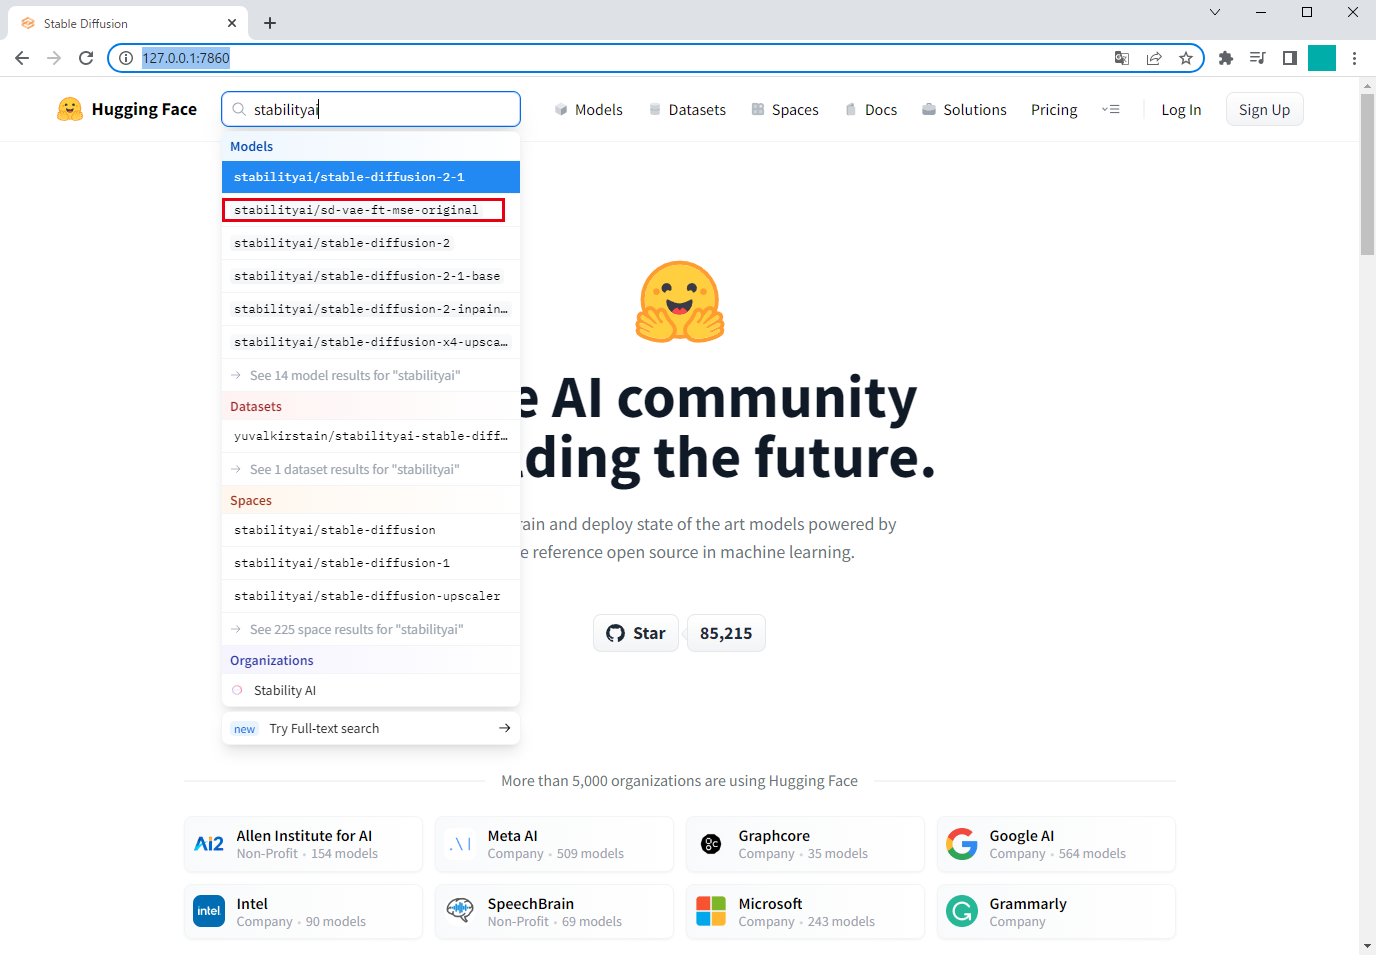The height and width of the screenshot is (955, 1376).
Task: Click the Sign Up button
Action: coord(1264,110)
